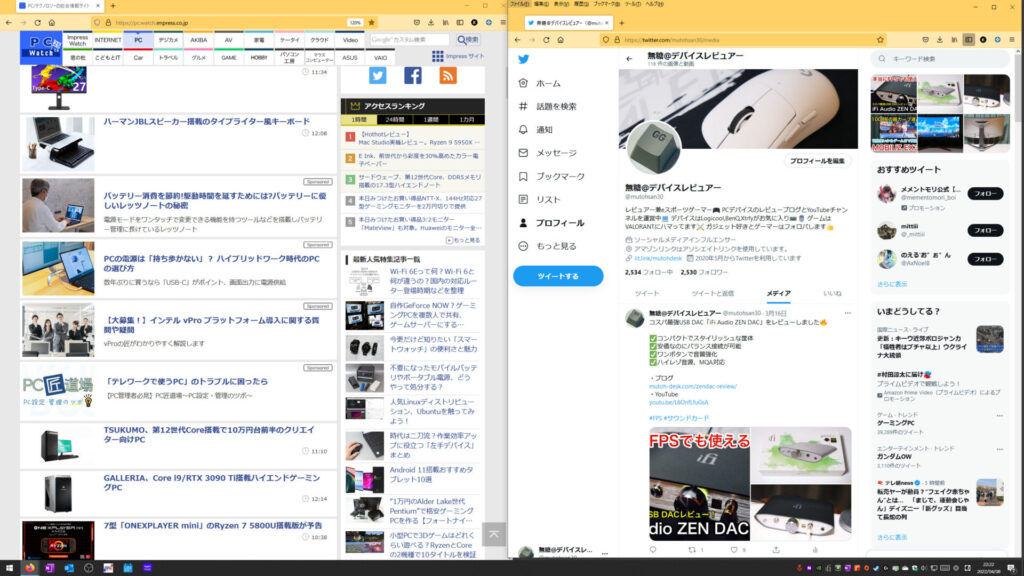
Task: Open tweet options three-dot menu
Action: click(x=848, y=313)
